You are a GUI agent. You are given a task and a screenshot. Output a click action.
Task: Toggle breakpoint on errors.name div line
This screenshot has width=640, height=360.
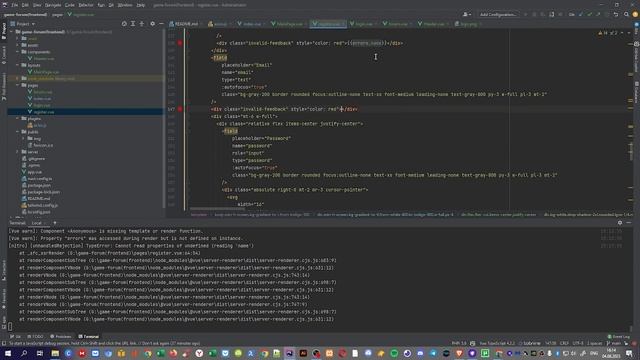[180, 43]
